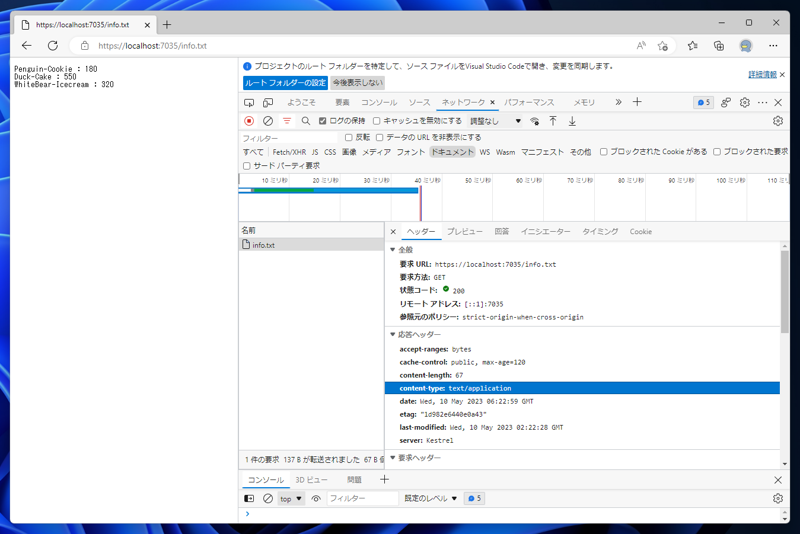The width and height of the screenshot is (800, 534).
Task: Open a new browser tab with plus
Action: [167, 24]
